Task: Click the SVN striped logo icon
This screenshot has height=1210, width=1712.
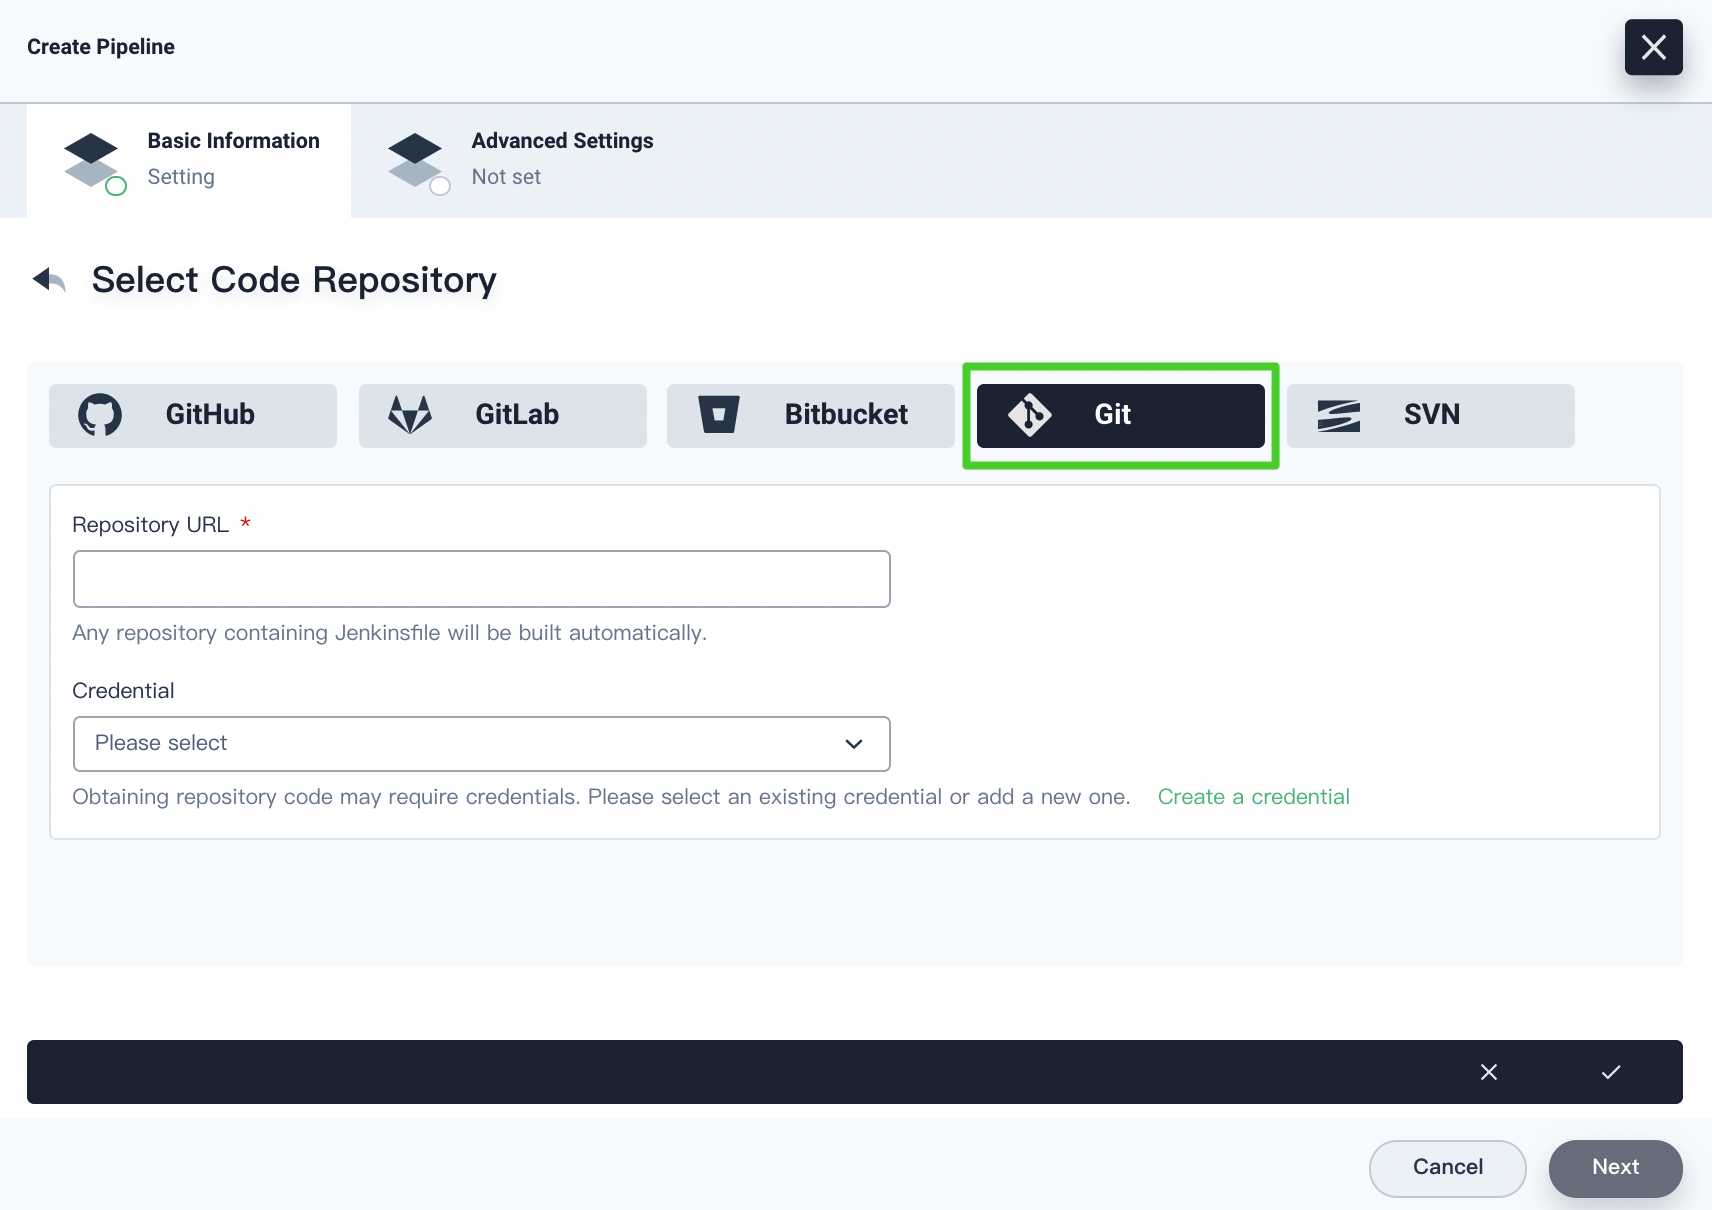Action: click(x=1338, y=415)
